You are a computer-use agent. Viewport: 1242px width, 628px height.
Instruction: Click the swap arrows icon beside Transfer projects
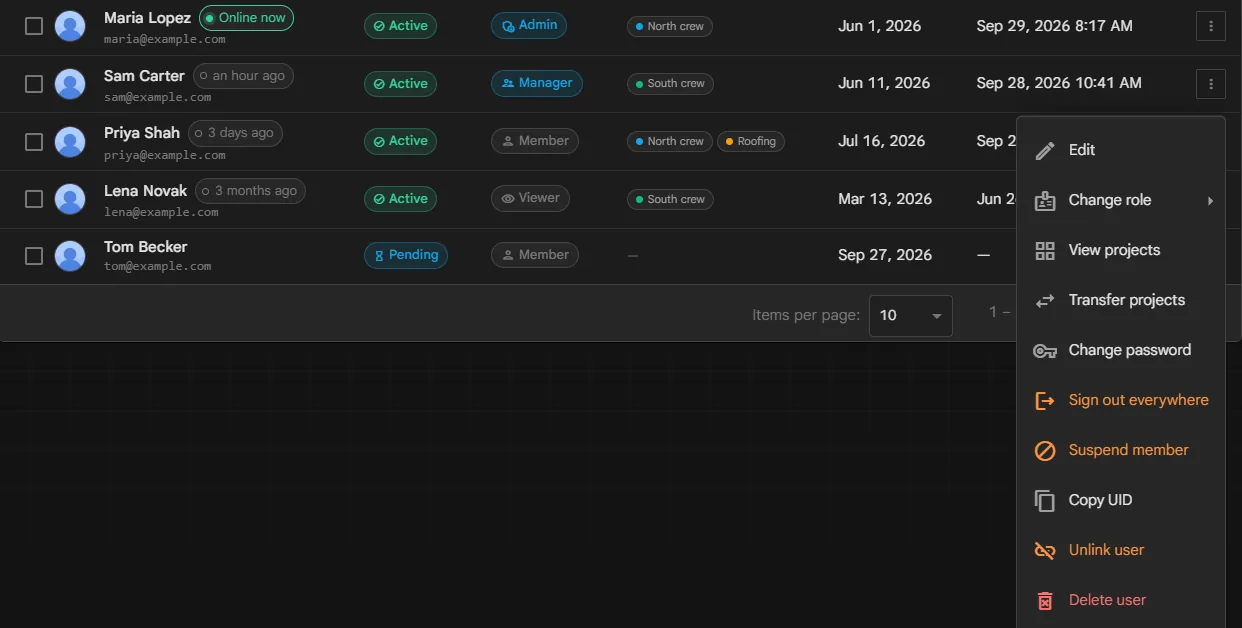[1045, 300]
